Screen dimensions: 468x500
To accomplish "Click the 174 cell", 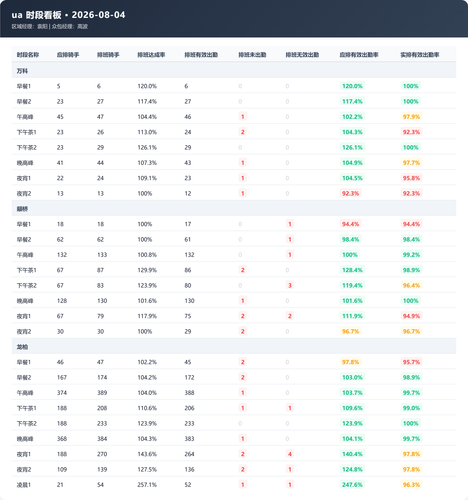I will [x=102, y=377].
